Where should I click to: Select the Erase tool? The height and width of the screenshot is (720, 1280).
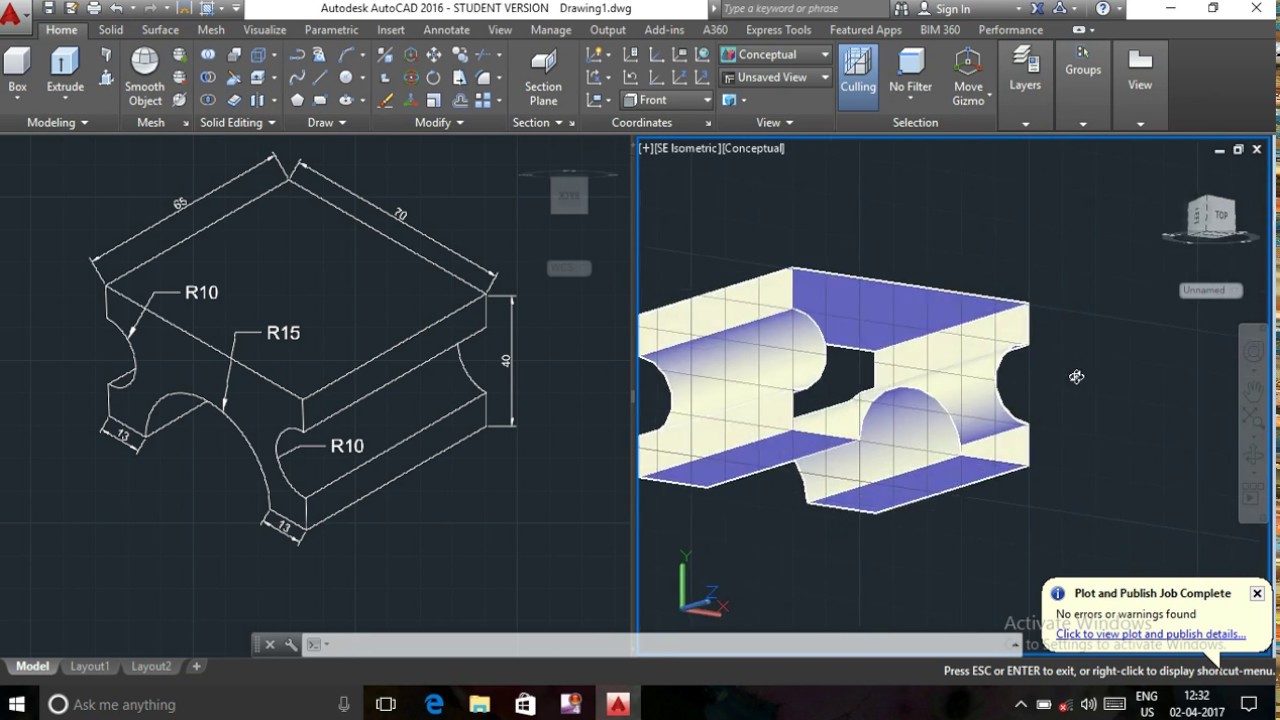[386, 100]
